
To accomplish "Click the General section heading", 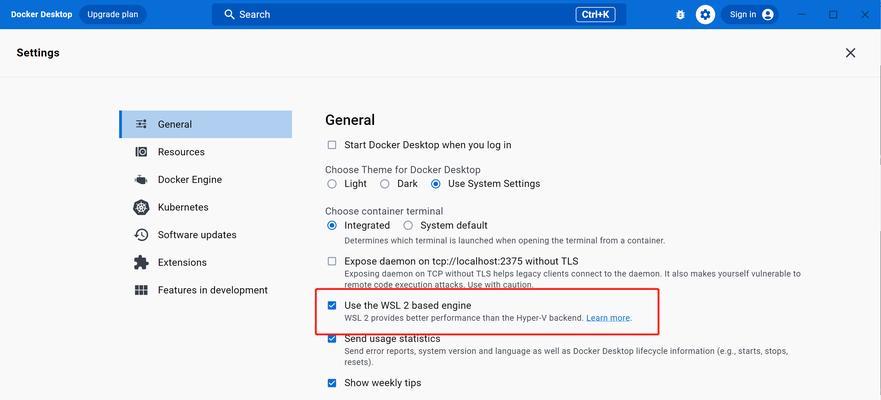I will coord(350,120).
